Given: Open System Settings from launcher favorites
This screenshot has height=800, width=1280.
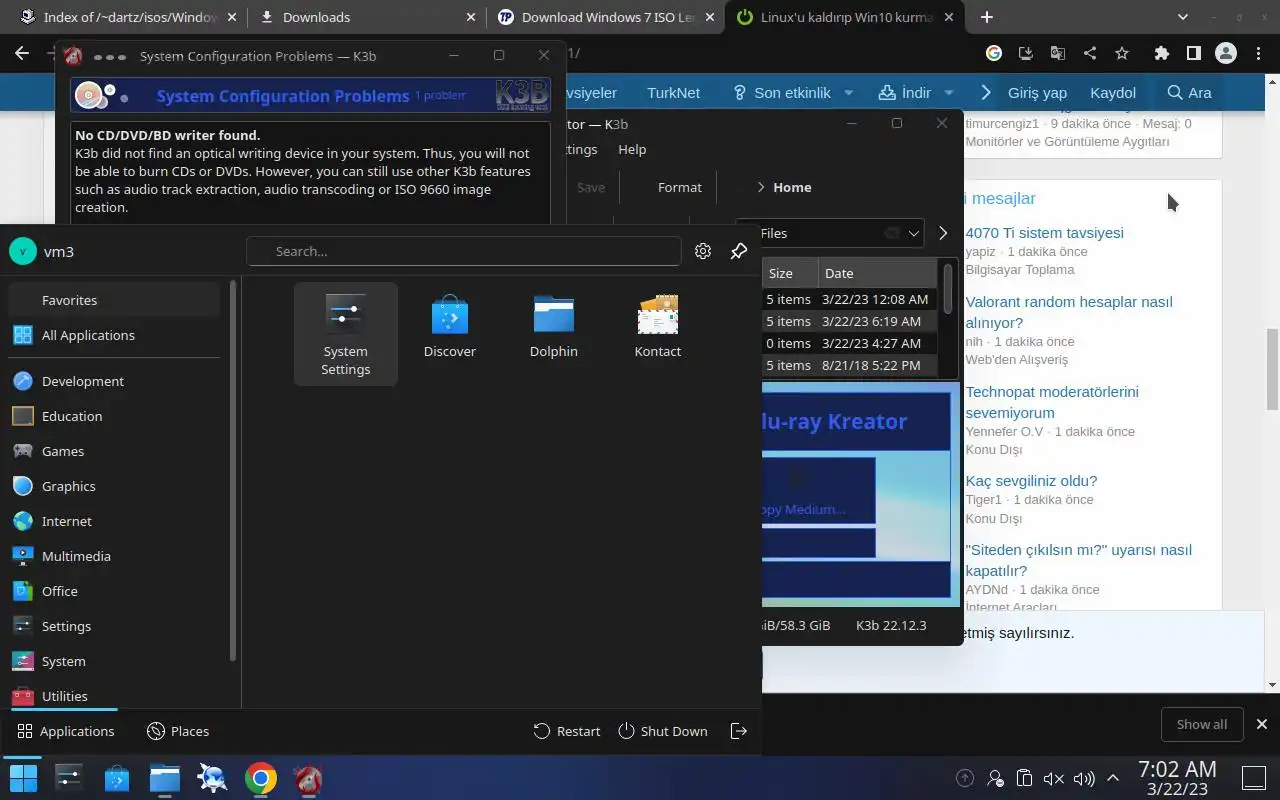Looking at the screenshot, I should tap(346, 333).
